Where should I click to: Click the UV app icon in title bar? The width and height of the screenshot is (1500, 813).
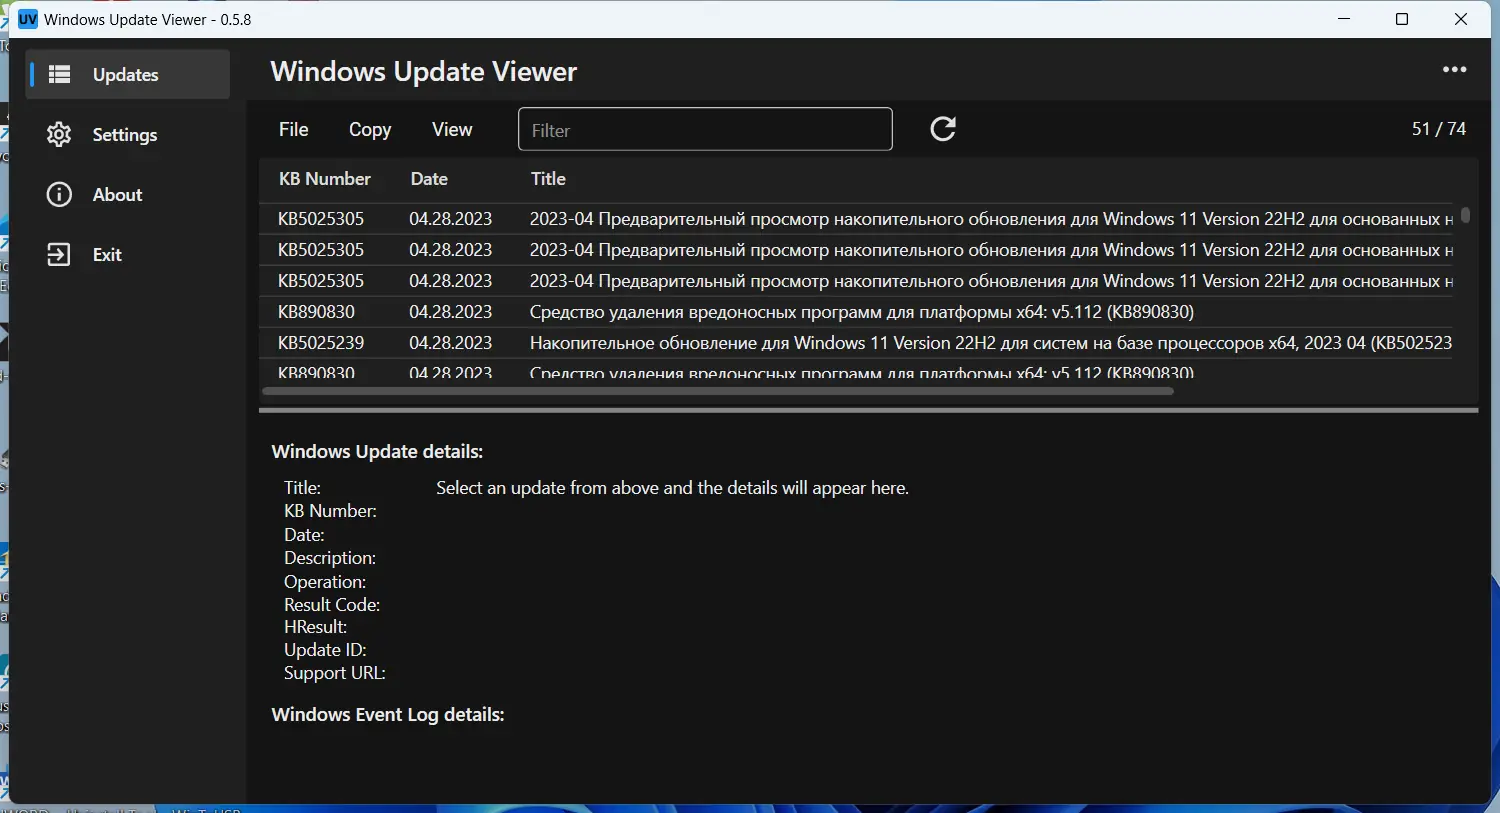click(x=28, y=19)
